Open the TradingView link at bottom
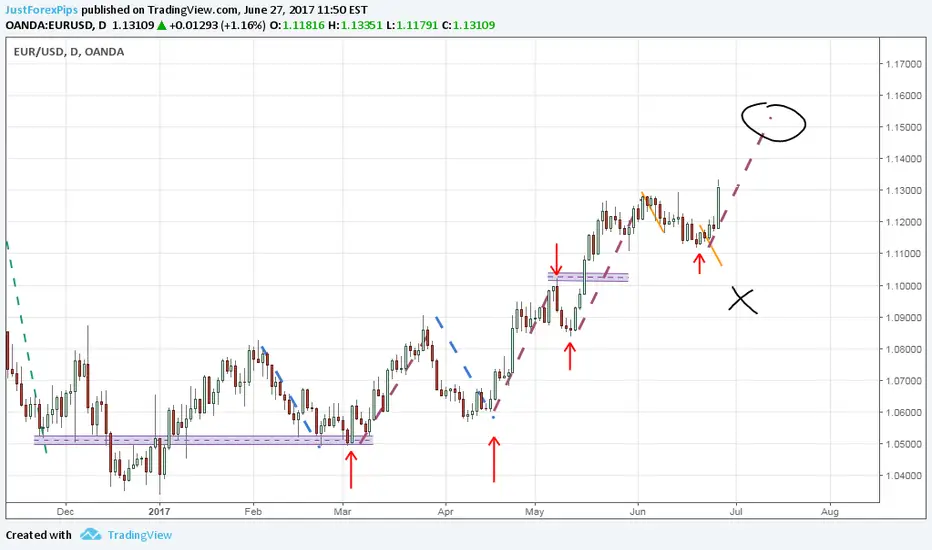 click(140, 535)
